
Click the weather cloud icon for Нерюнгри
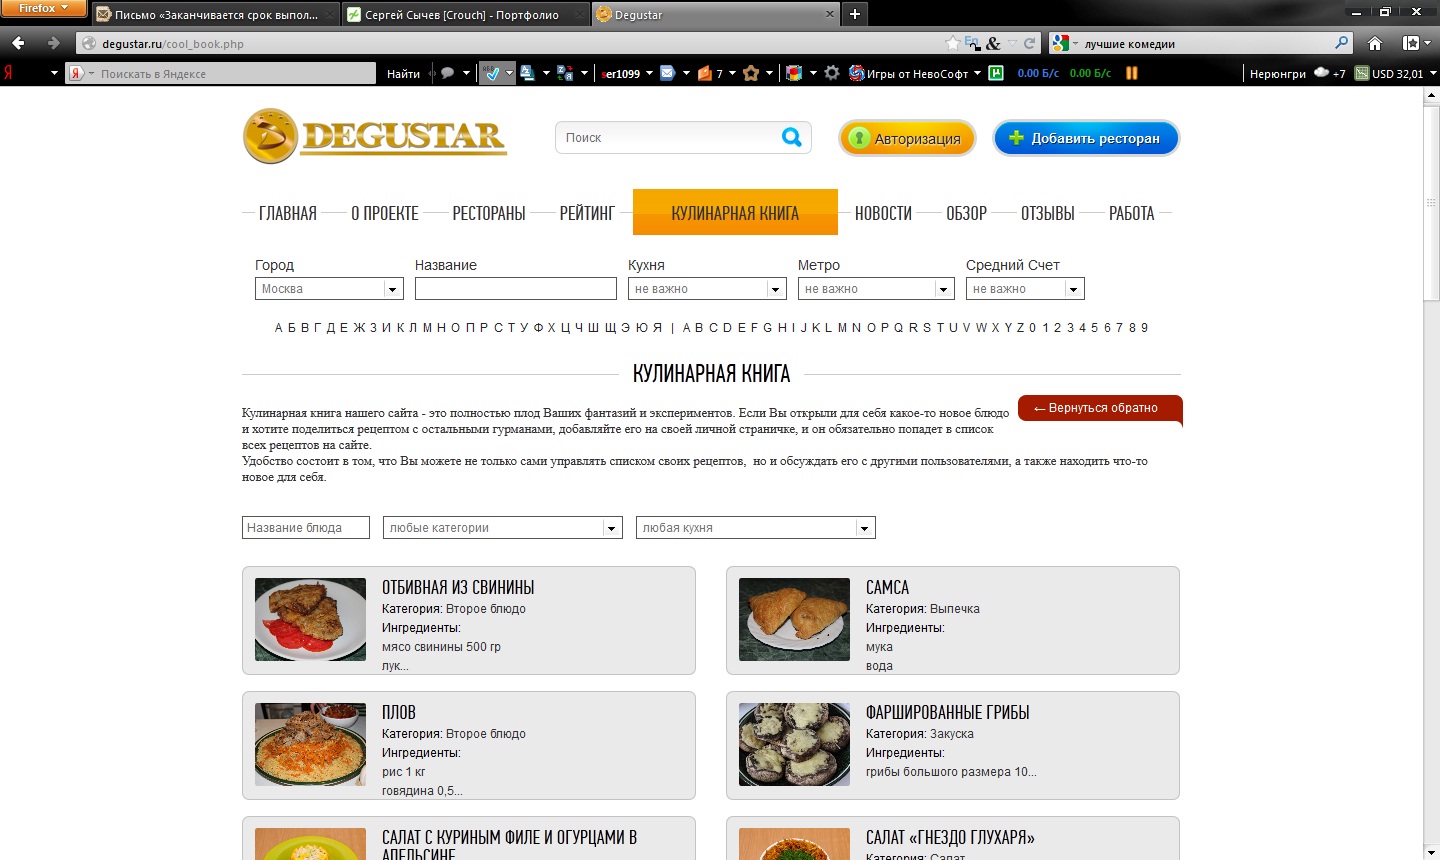click(1321, 72)
